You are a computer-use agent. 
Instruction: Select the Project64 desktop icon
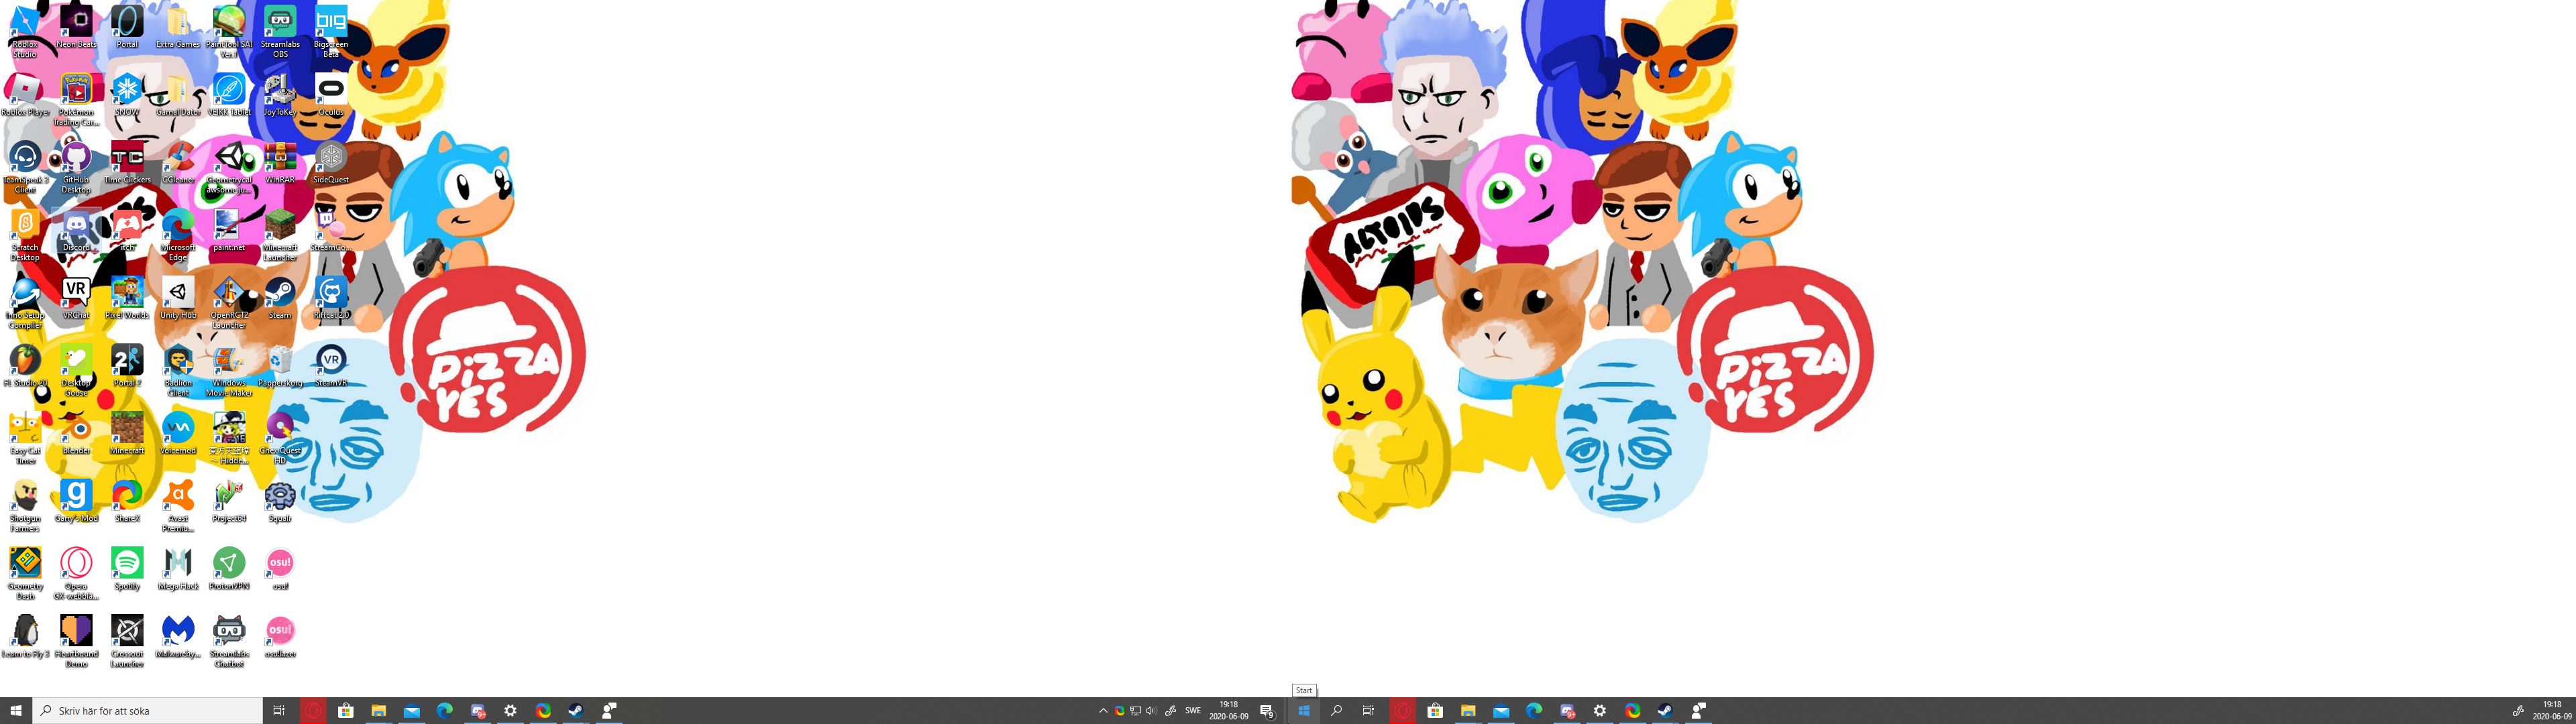(x=229, y=502)
